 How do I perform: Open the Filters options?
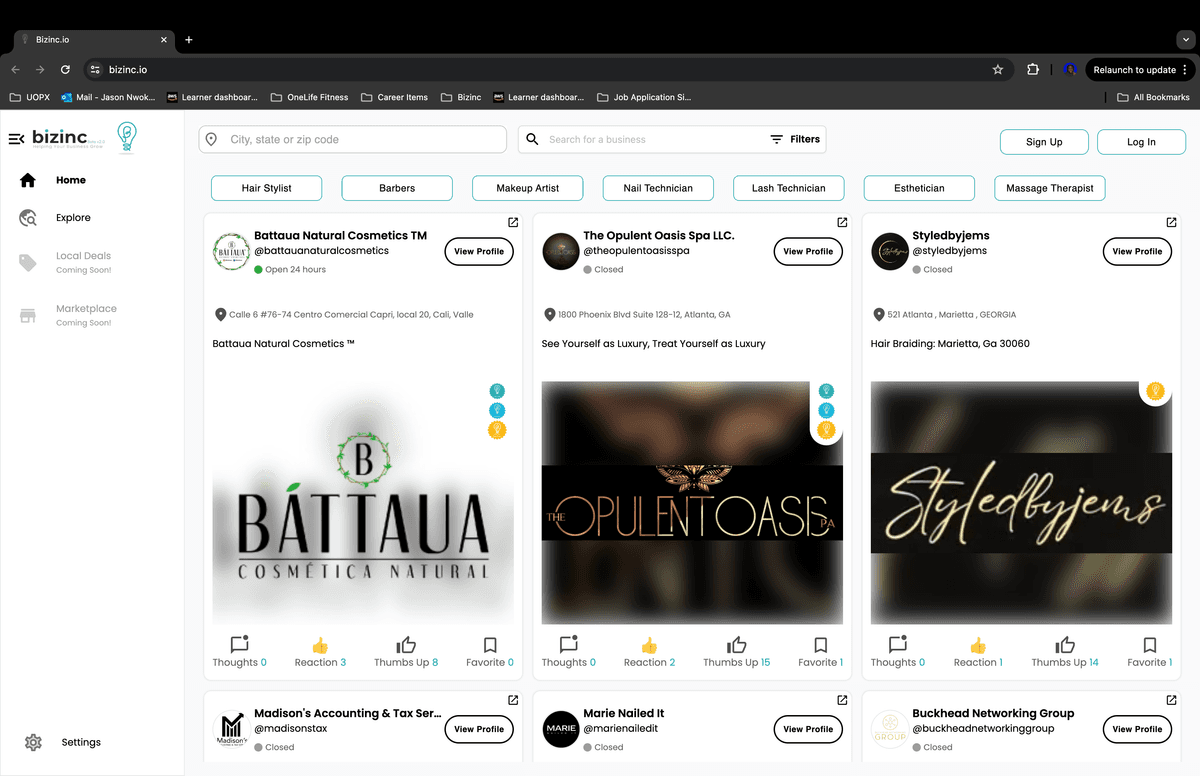pyautogui.click(x=795, y=139)
